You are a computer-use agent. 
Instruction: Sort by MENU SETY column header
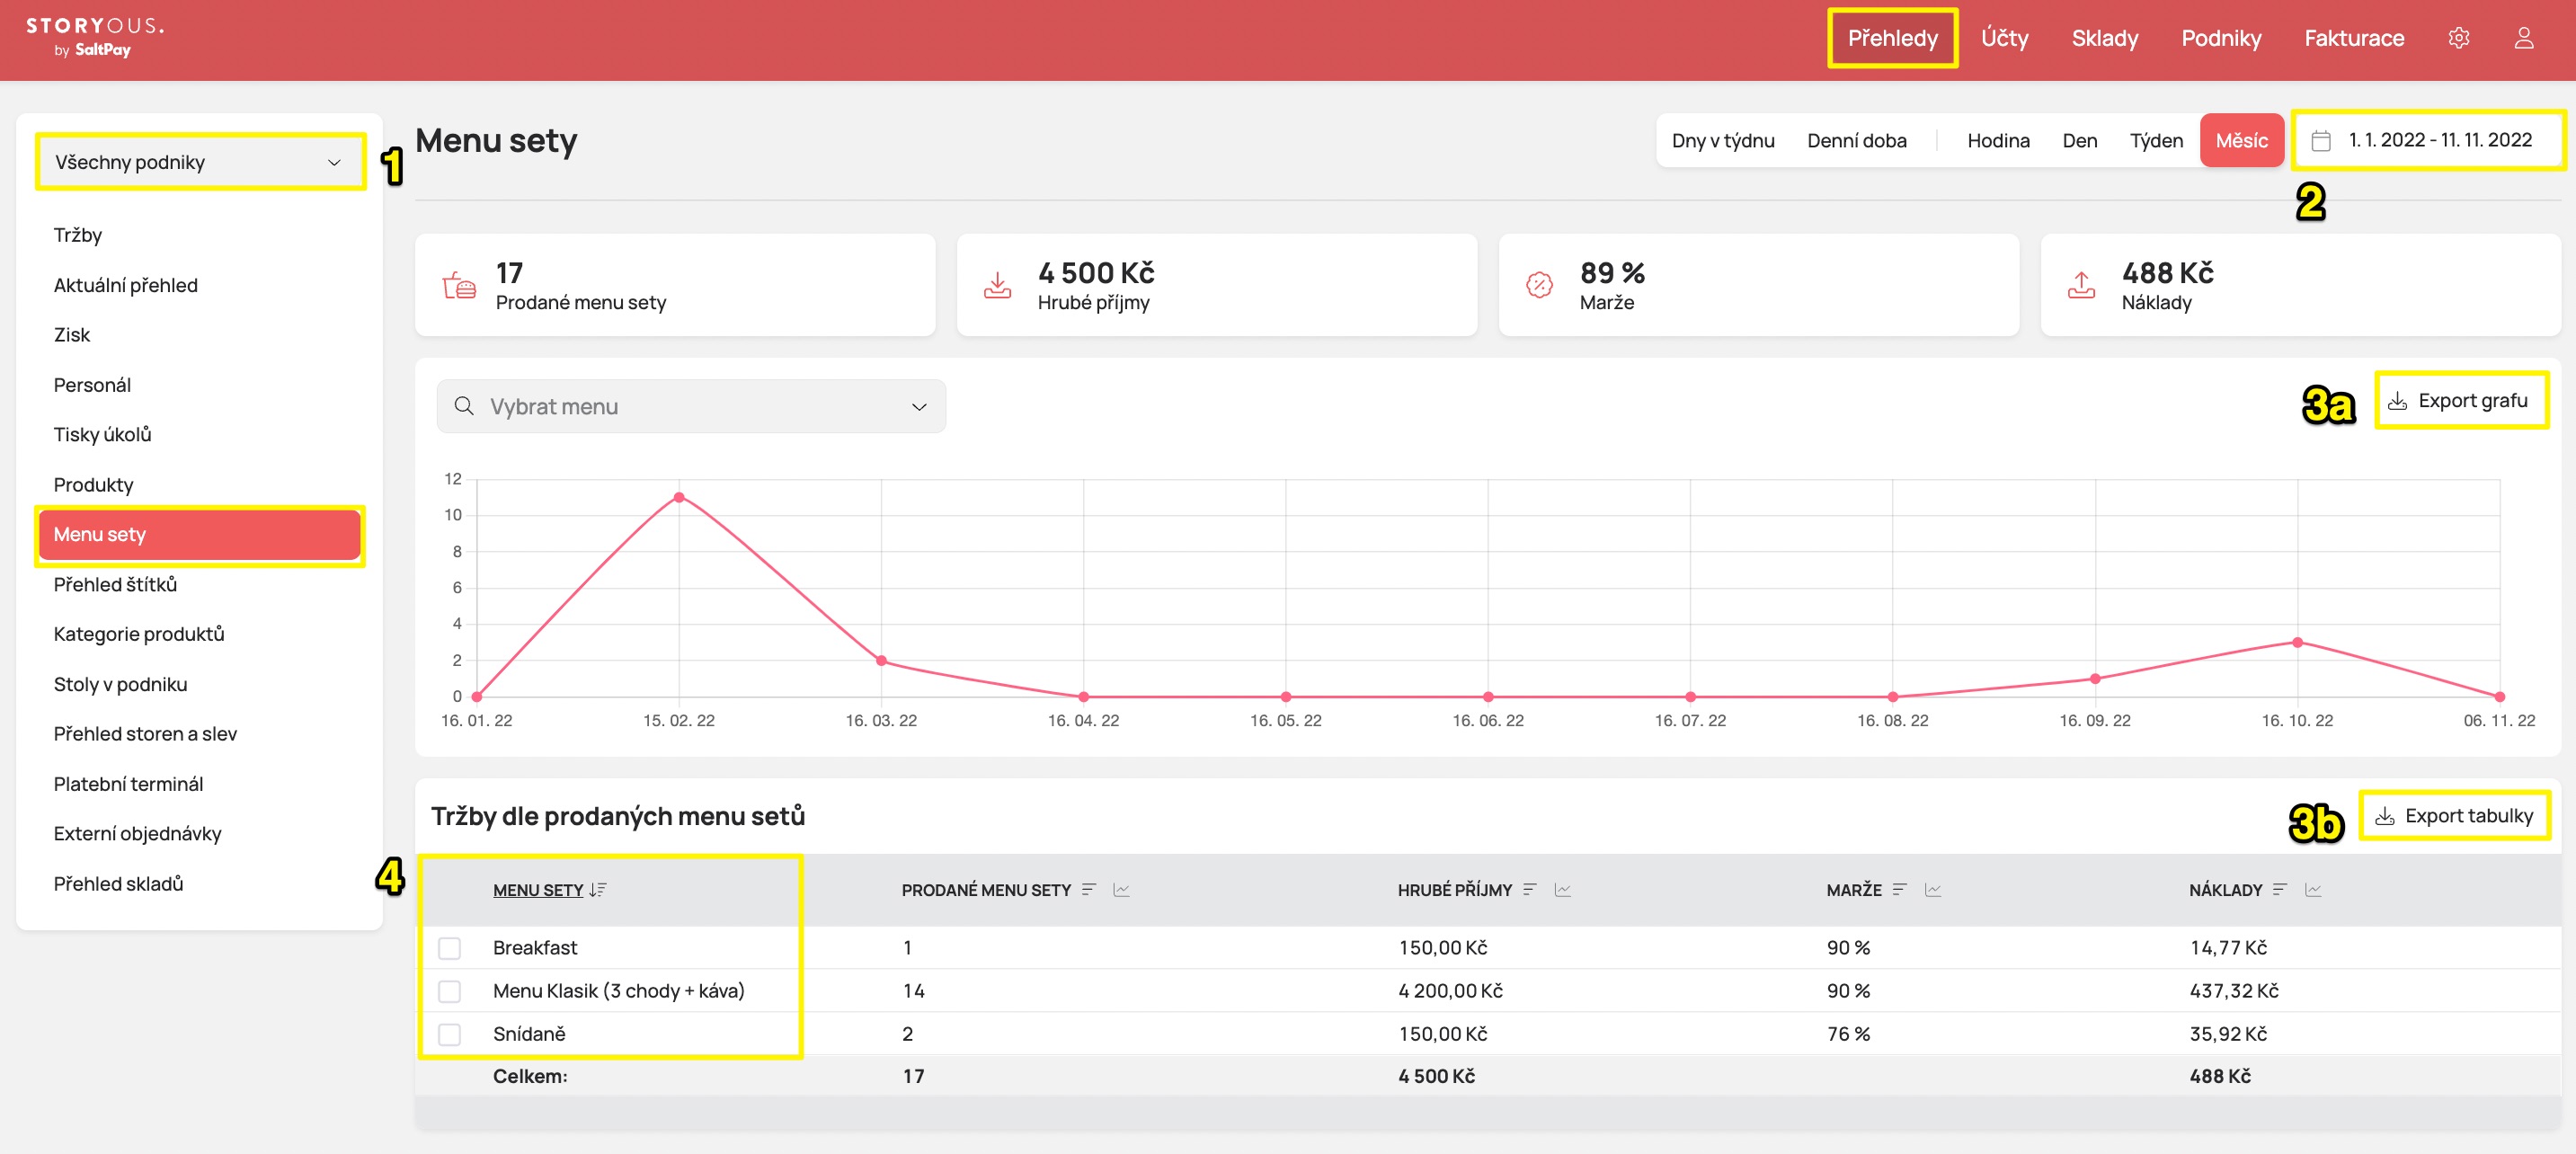(537, 890)
